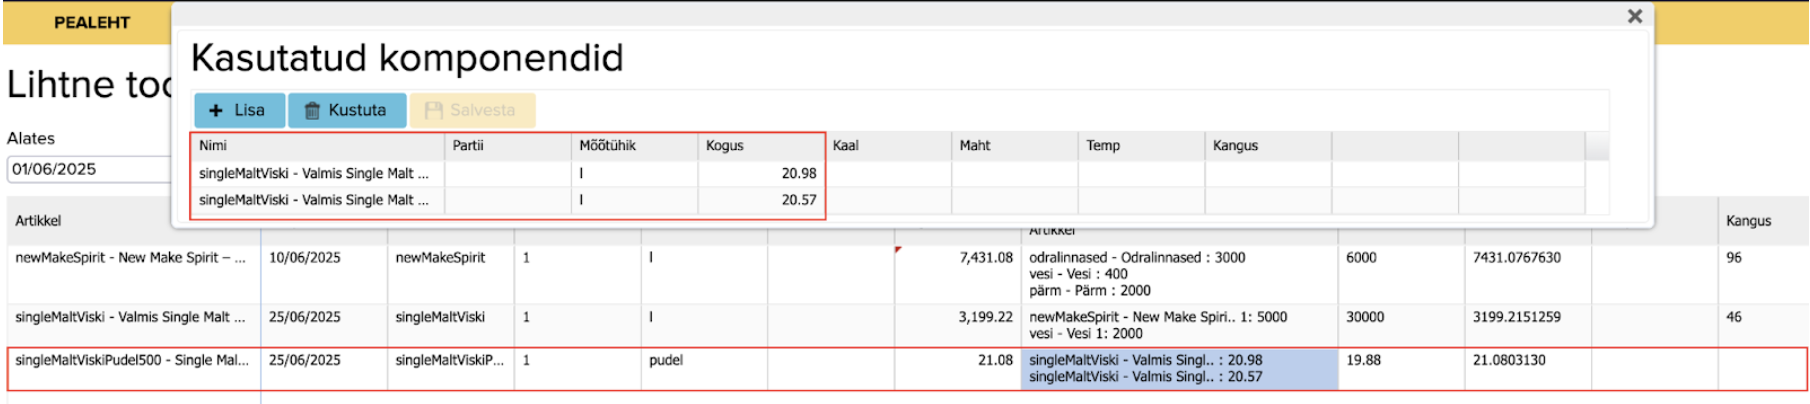Click the Alates date field
The width and height of the screenshot is (1810, 404).
point(88,169)
